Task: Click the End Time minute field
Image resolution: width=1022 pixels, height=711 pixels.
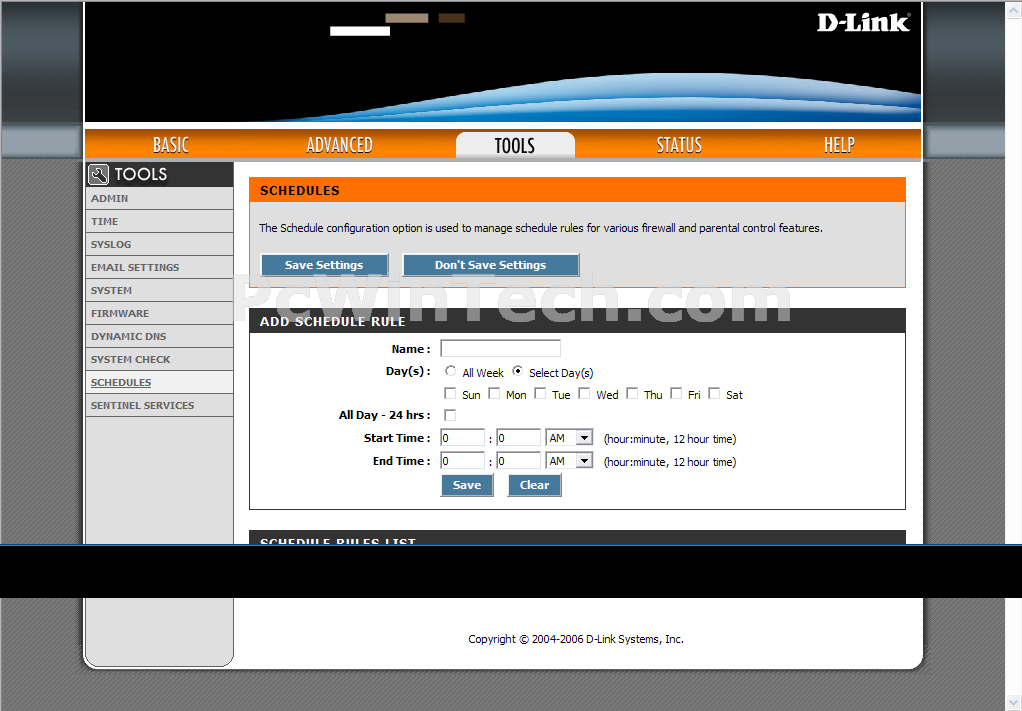Action: (x=518, y=461)
